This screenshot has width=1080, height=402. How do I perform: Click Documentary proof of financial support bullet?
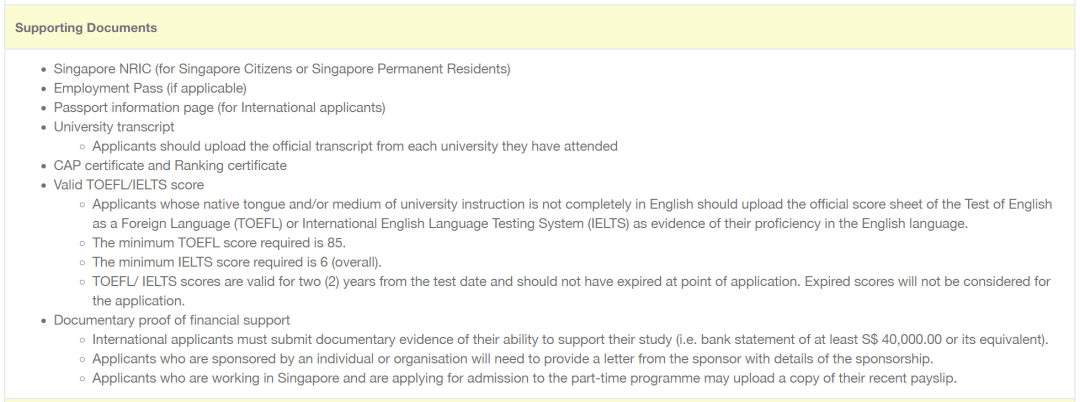click(172, 320)
